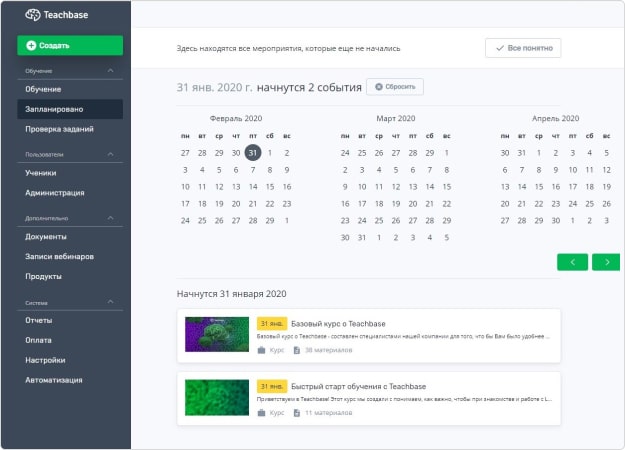This screenshot has height=450, width=625.
Task: Click the purple Базовый курс thumbnail
Action: pyautogui.click(x=217, y=334)
